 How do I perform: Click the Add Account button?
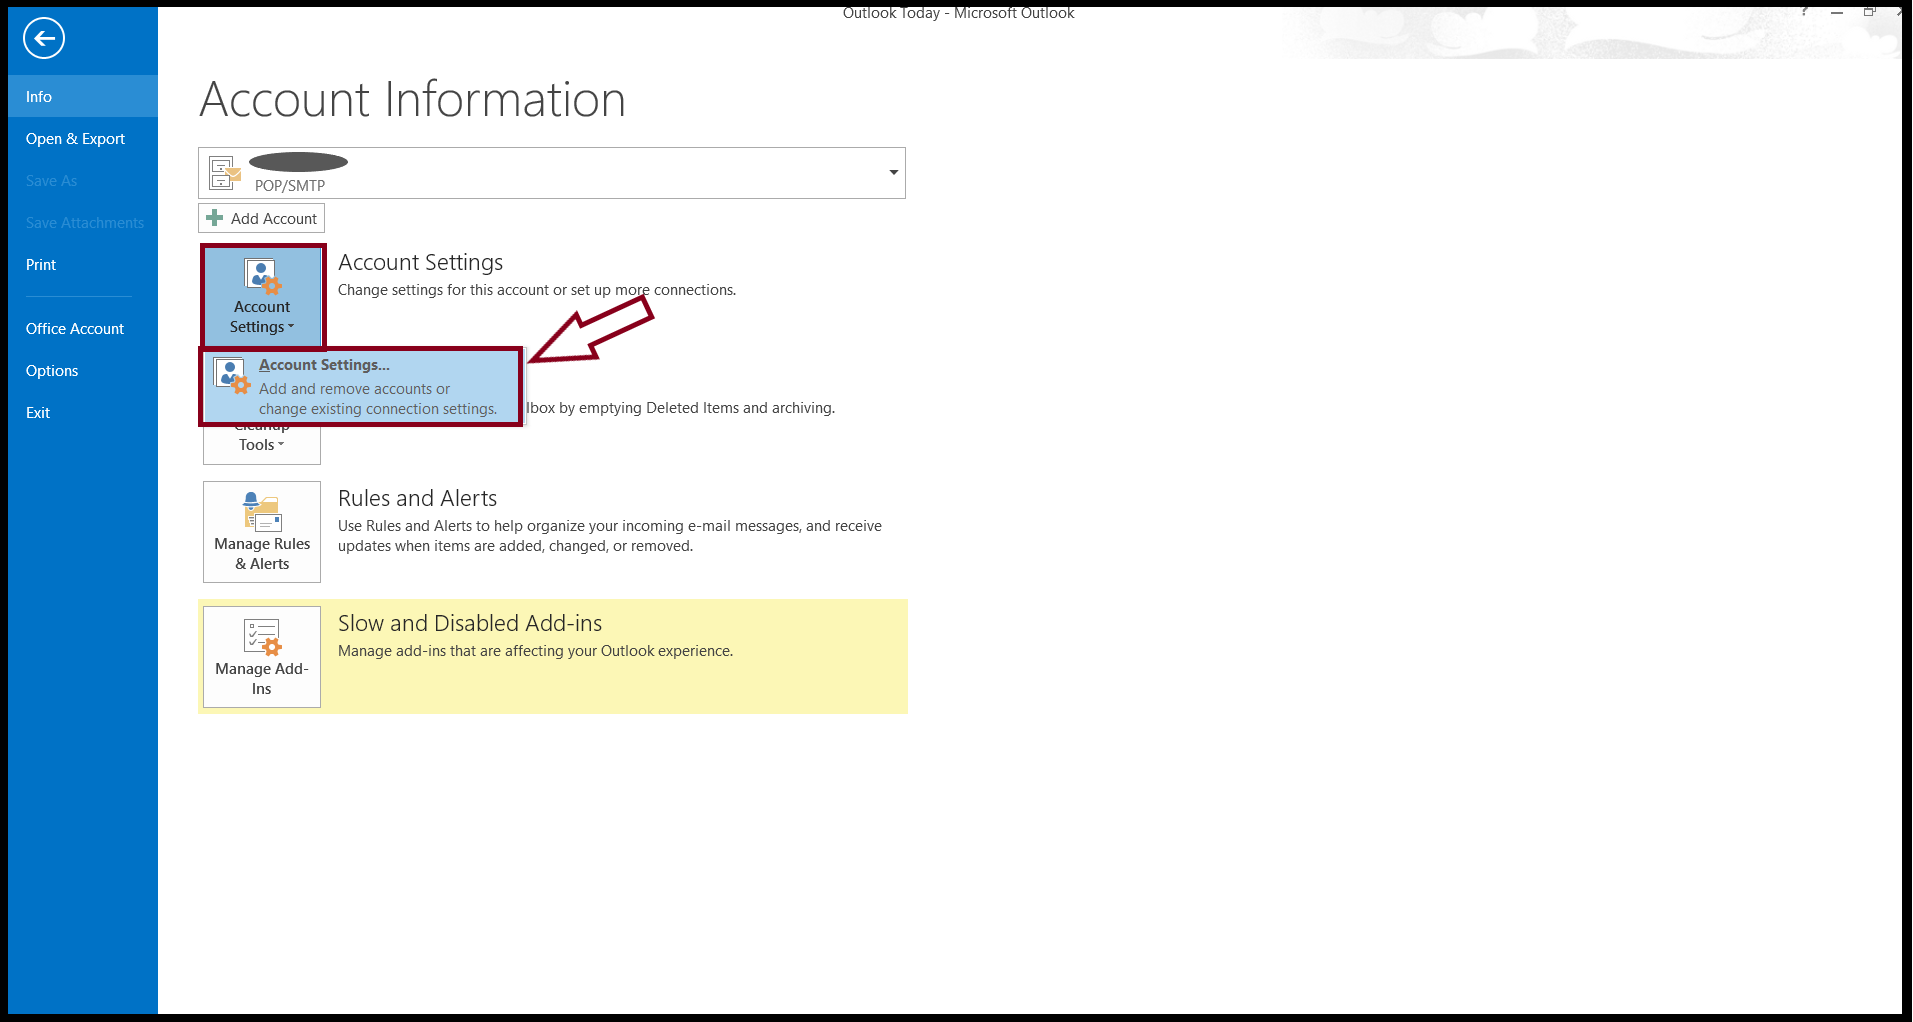click(261, 218)
